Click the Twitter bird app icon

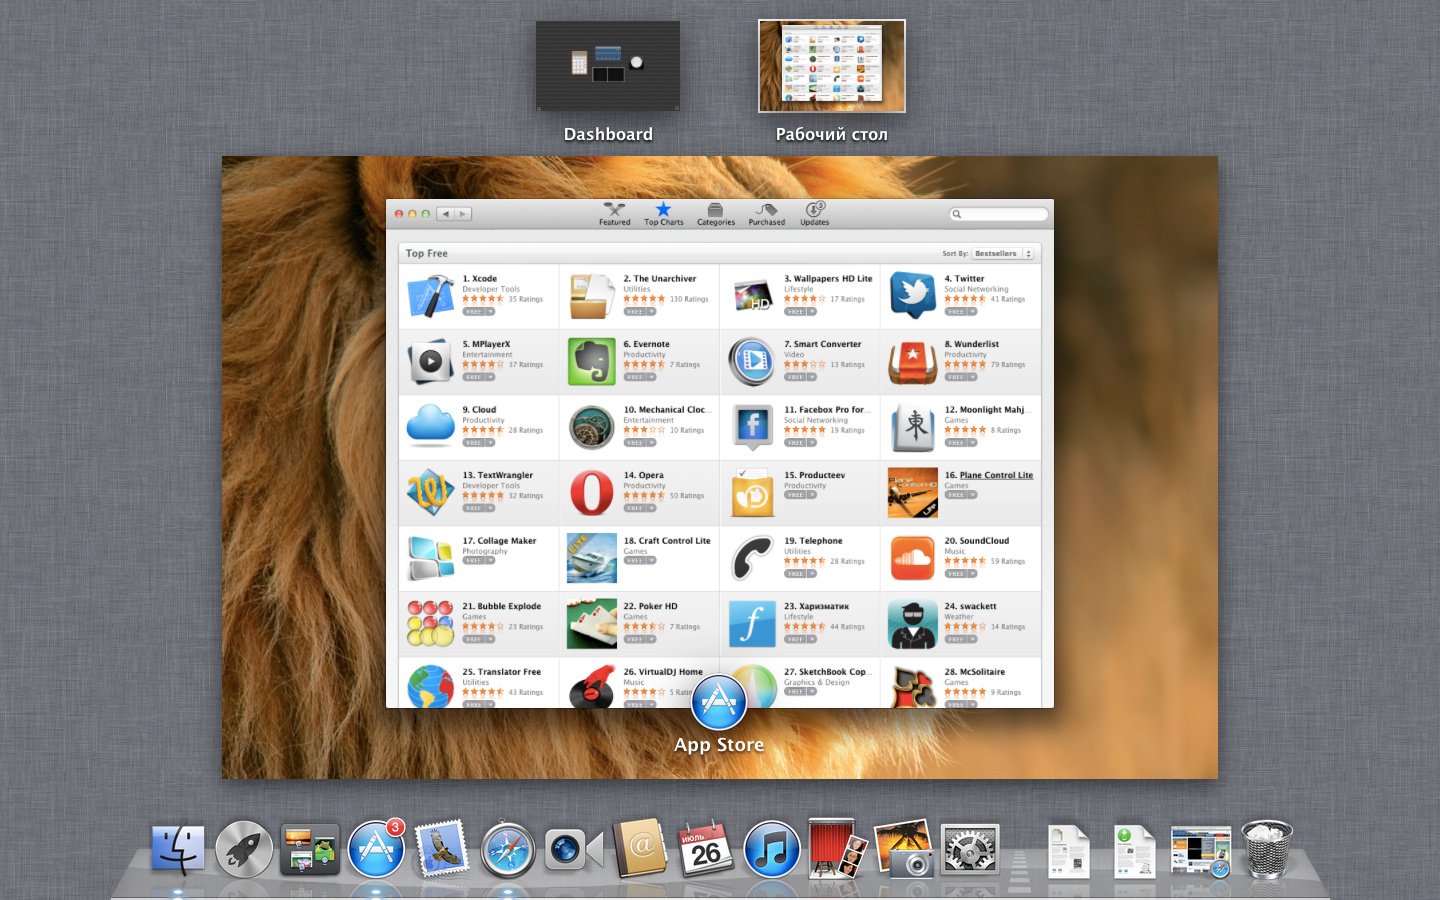[913, 296]
